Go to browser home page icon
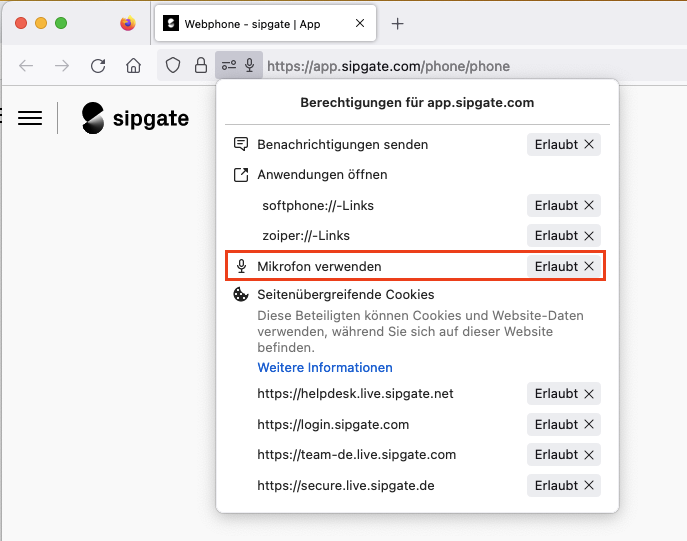 point(133,66)
